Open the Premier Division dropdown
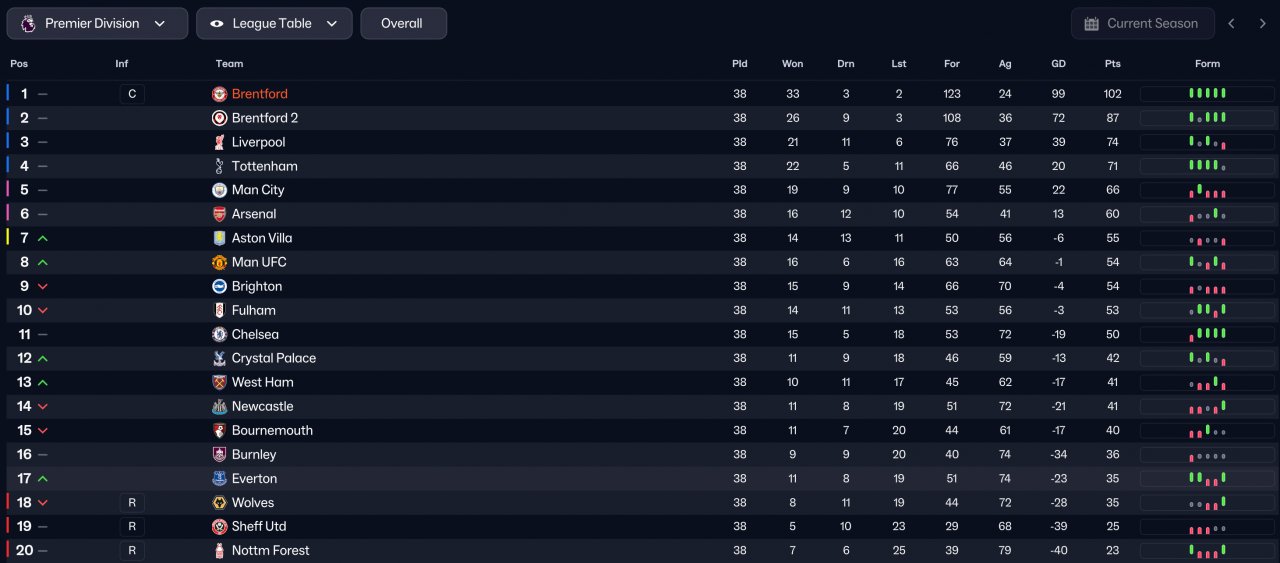Image resolution: width=1280 pixels, height=563 pixels. [x=97, y=23]
